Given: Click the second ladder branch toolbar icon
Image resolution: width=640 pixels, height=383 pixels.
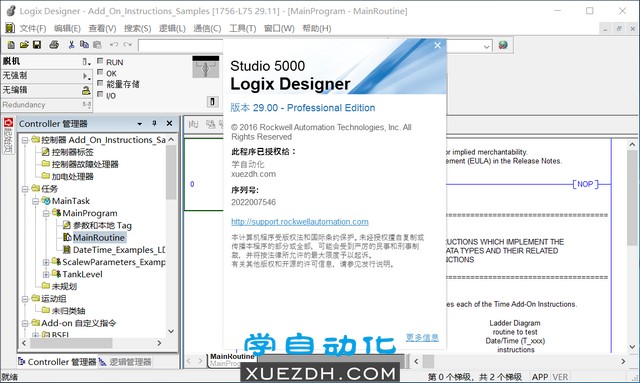Looking at the screenshot, I should click(x=211, y=124).
